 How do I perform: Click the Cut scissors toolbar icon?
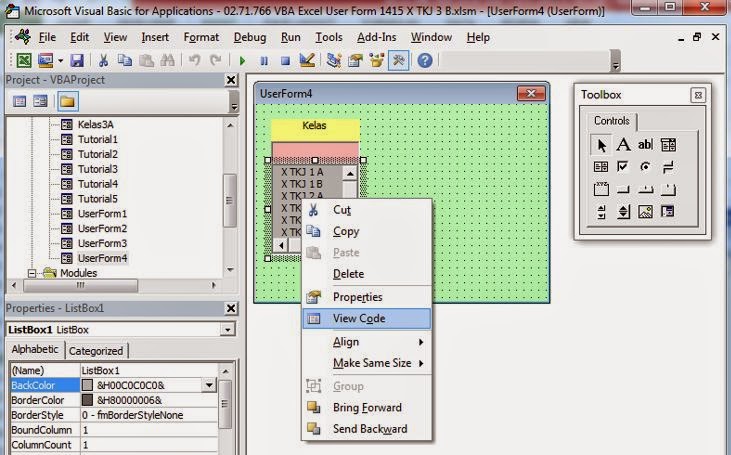click(x=103, y=61)
